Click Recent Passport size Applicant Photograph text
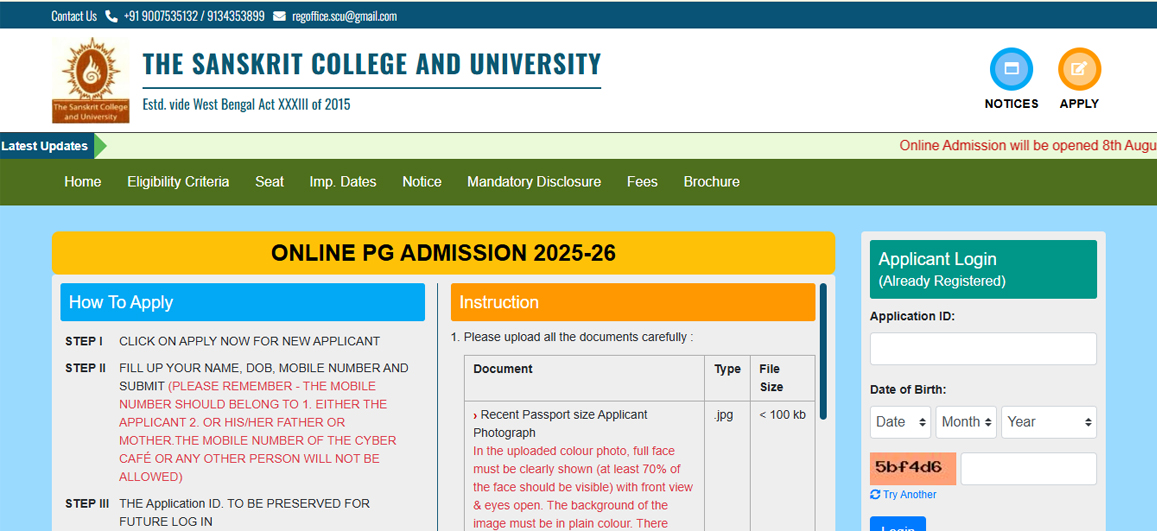 click(x=560, y=423)
